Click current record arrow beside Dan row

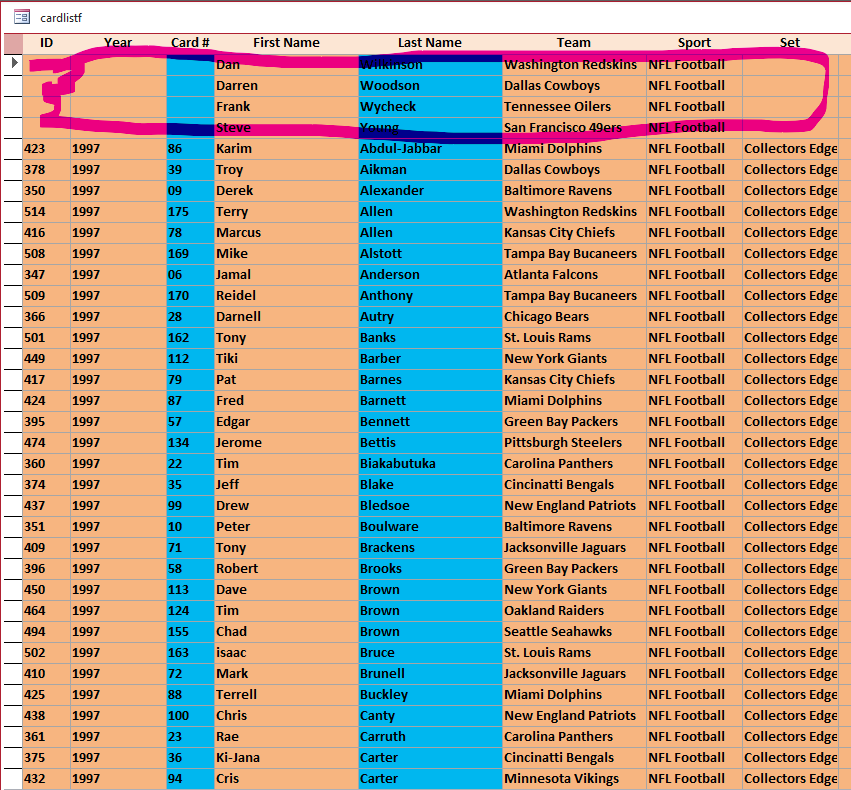[12, 64]
